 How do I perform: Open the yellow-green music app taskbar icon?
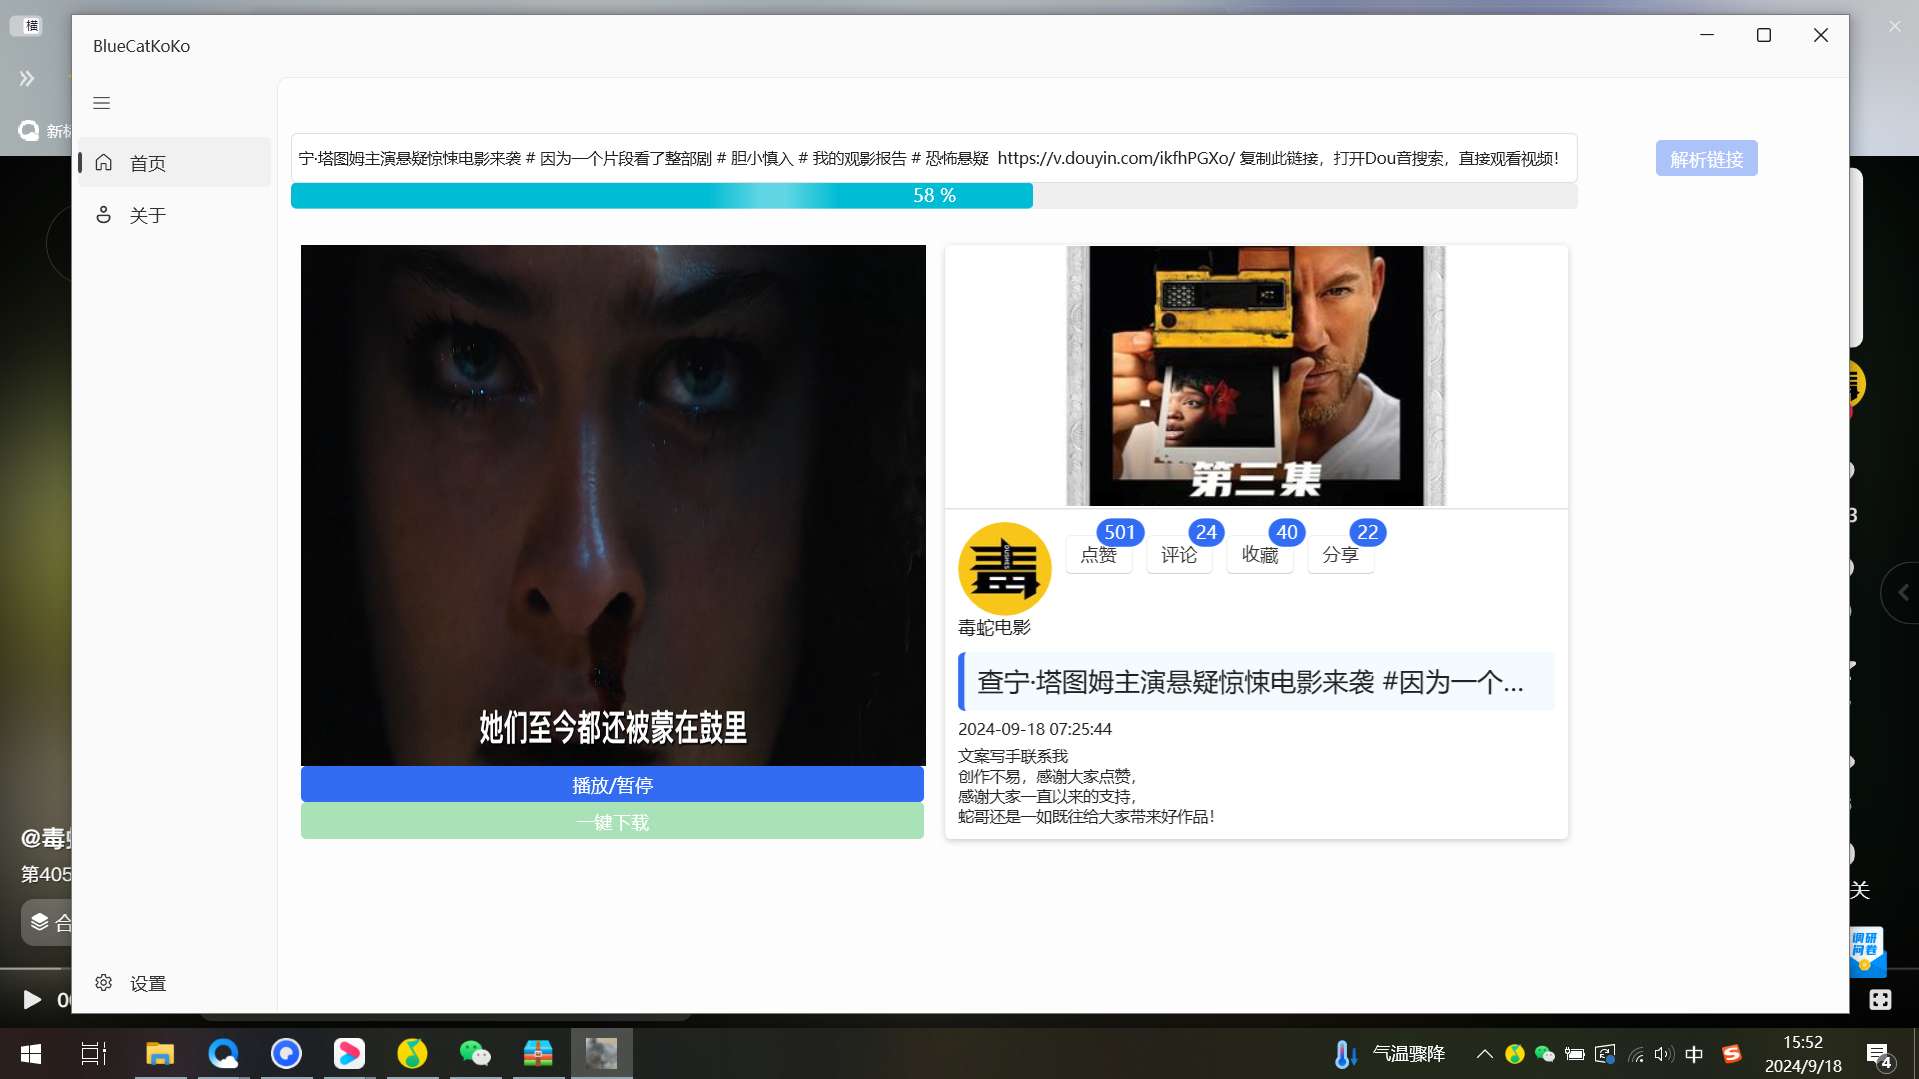pos(412,1054)
